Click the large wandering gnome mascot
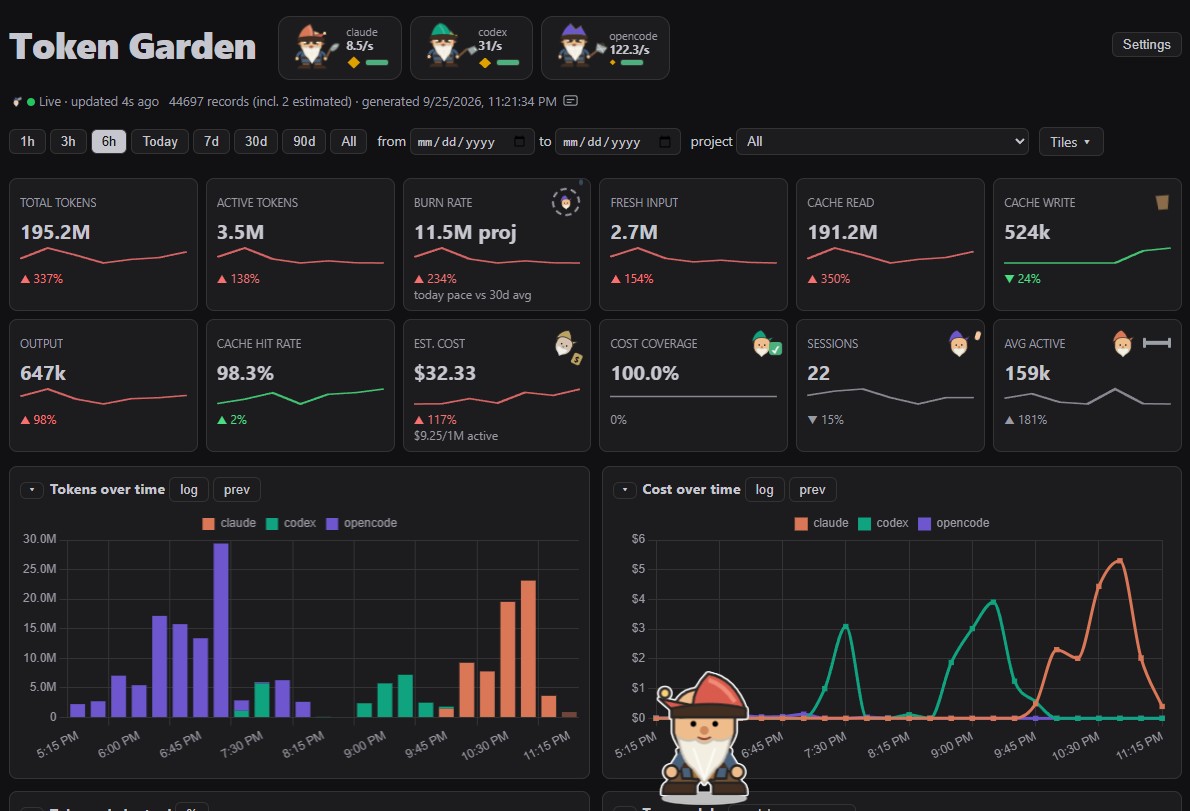The height and width of the screenshot is (811, 1190). point(704,737)
